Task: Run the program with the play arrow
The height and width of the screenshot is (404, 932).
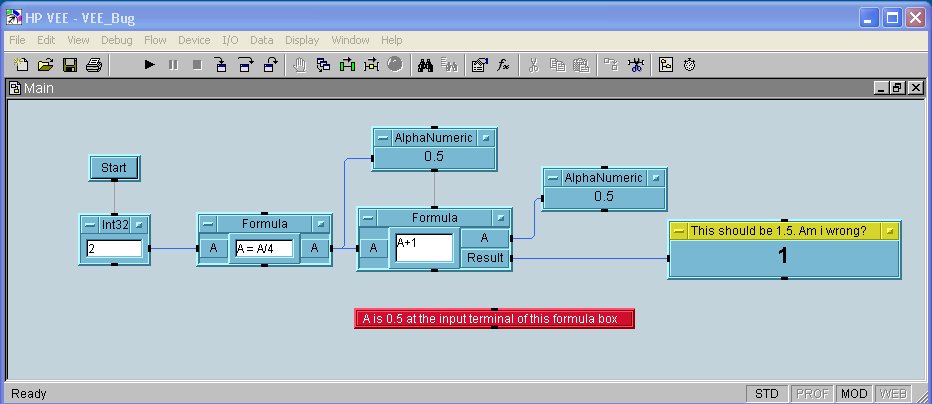Action: (x=149, y=65)
